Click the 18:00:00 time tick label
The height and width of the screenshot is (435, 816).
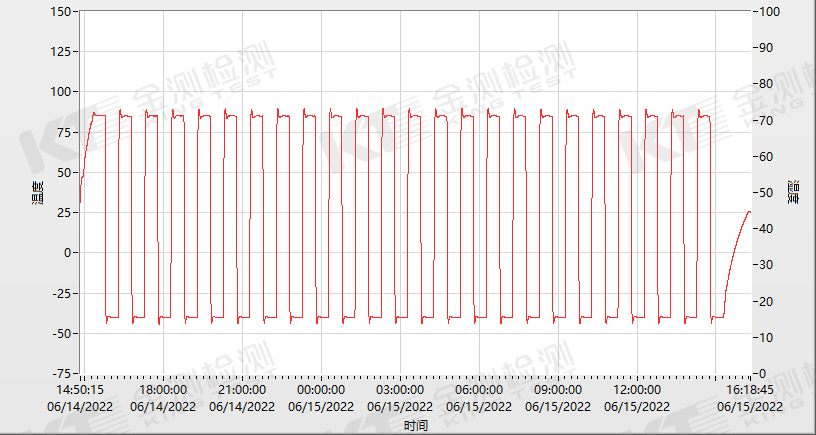(162, 390)
